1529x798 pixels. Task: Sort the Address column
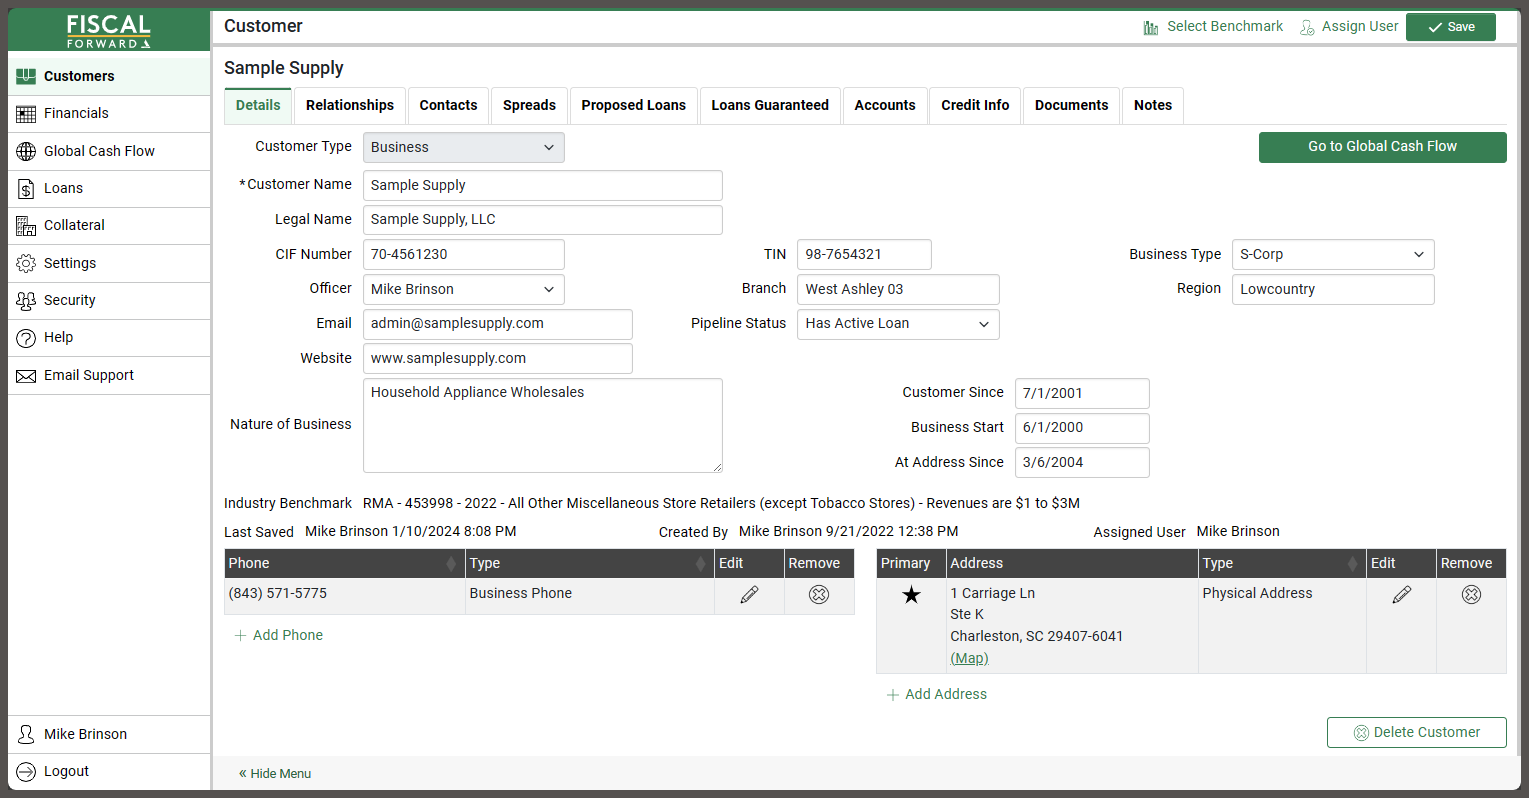1070,563
